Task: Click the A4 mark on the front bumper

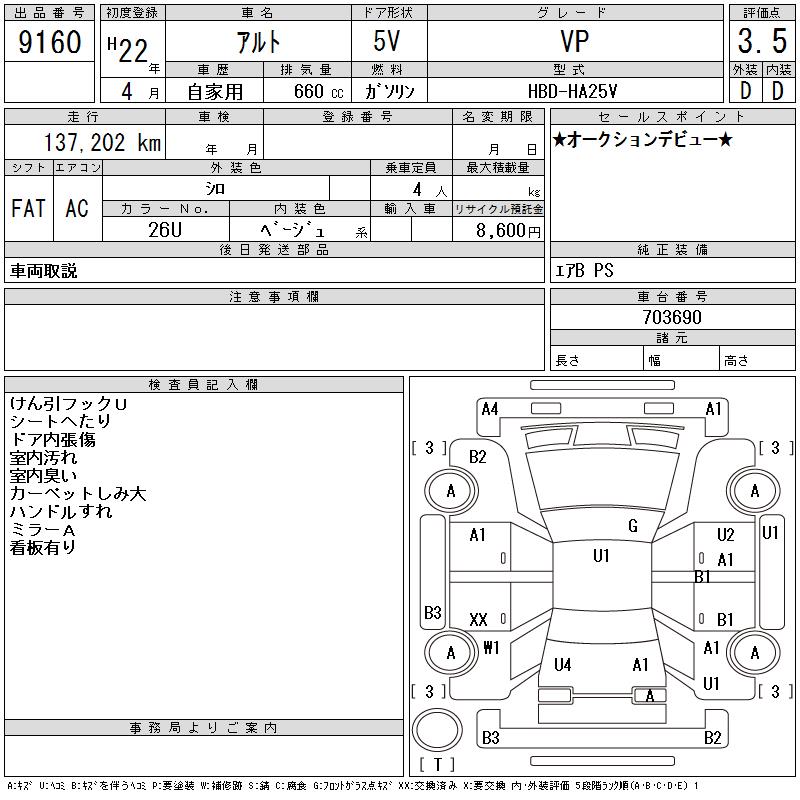Action: 489,408
